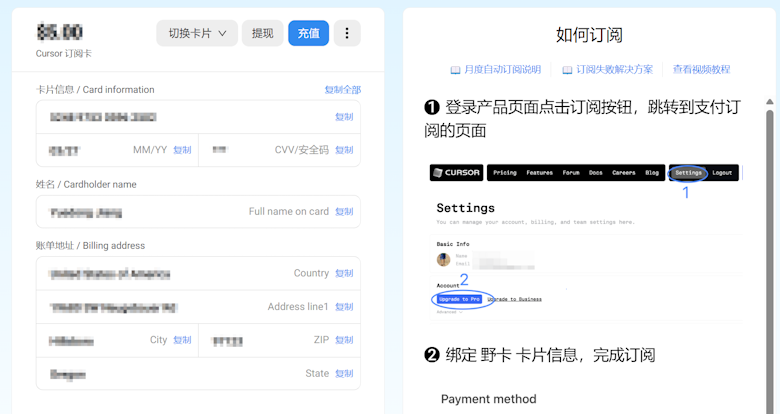Copy the Country value
The width and height of the screenshot is (780, 414).
(x=344, y=273)
